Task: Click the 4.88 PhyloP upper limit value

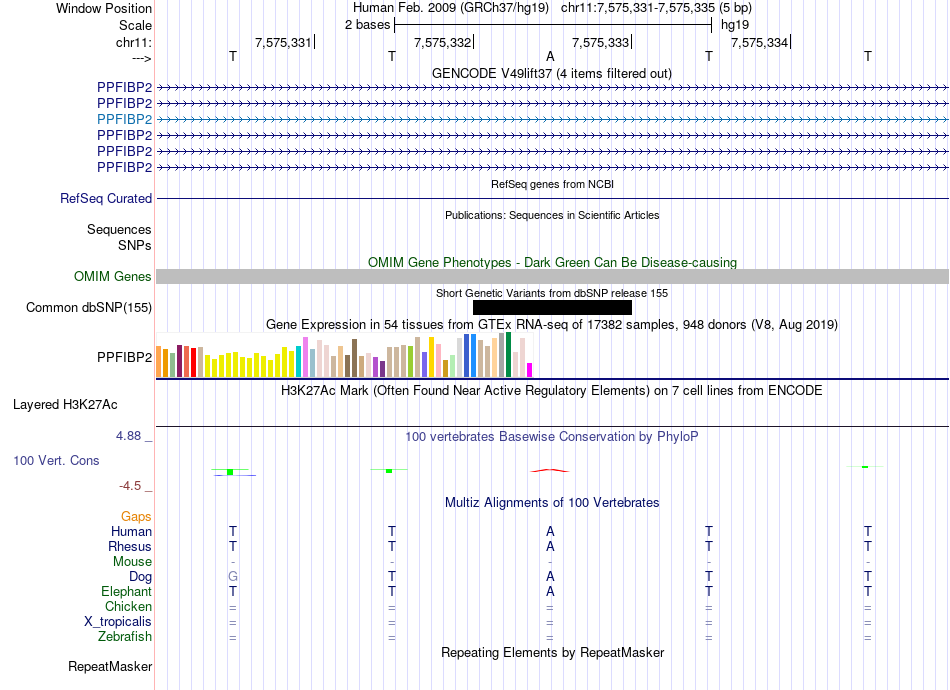Action: 128,436
